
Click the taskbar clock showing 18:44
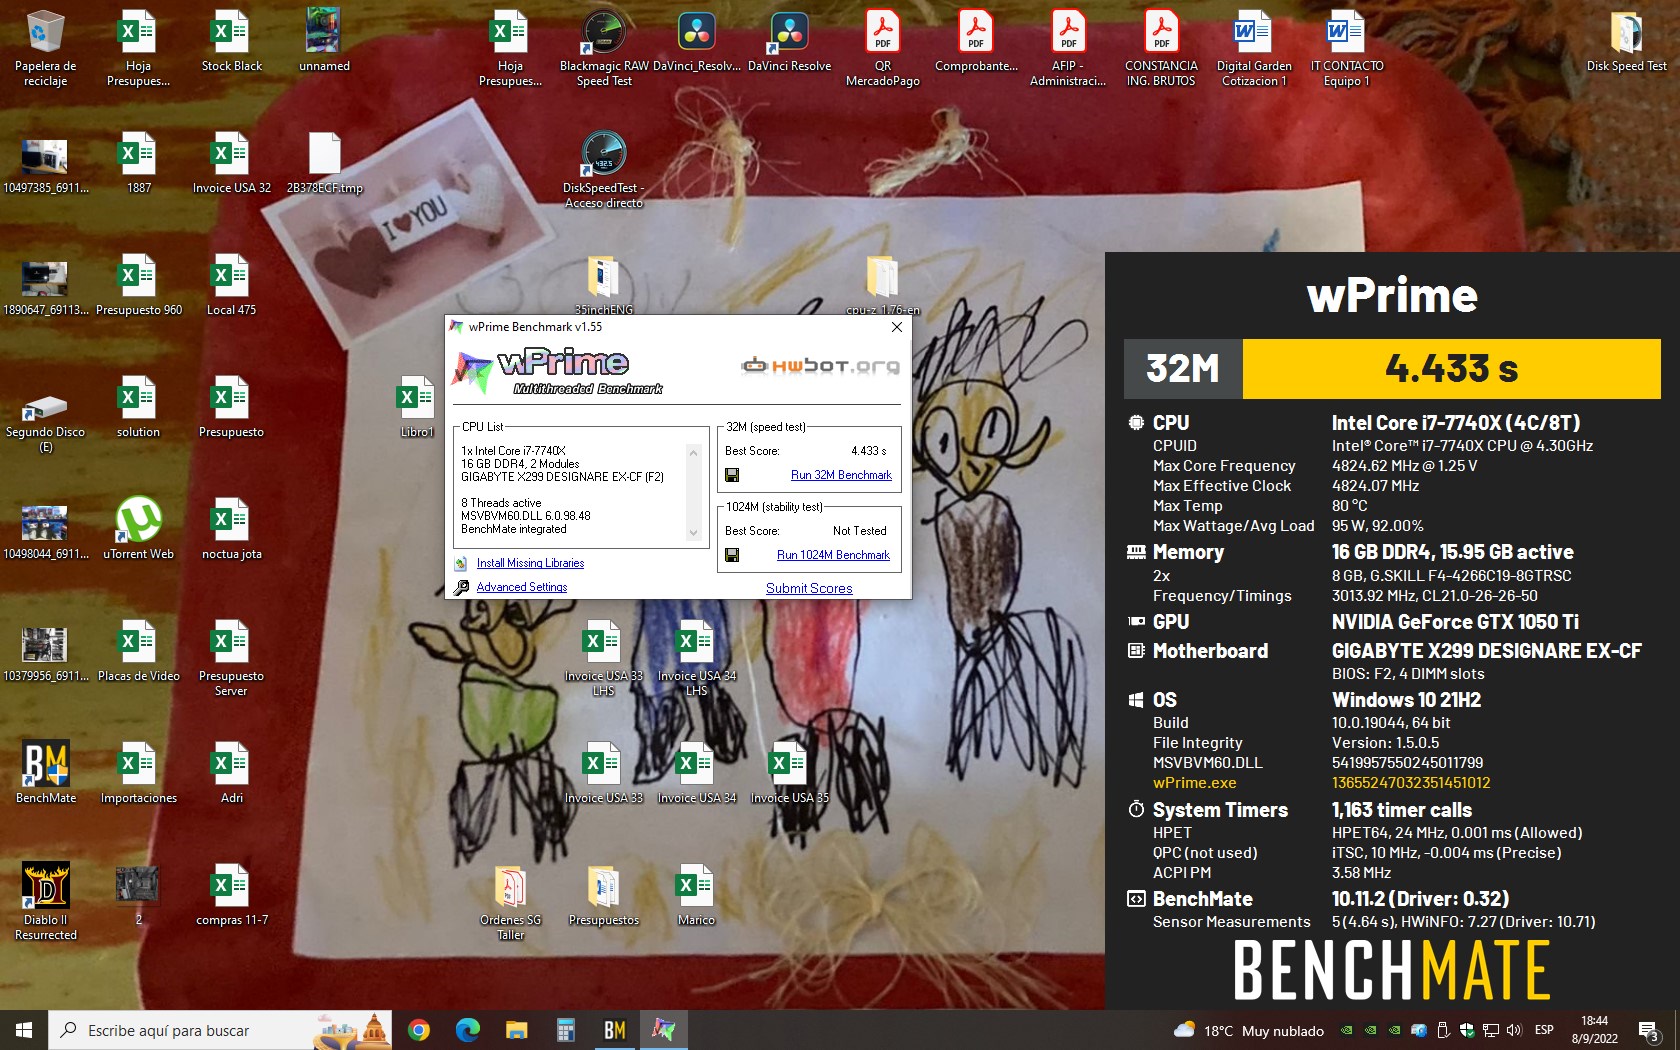[1594, 1030]
